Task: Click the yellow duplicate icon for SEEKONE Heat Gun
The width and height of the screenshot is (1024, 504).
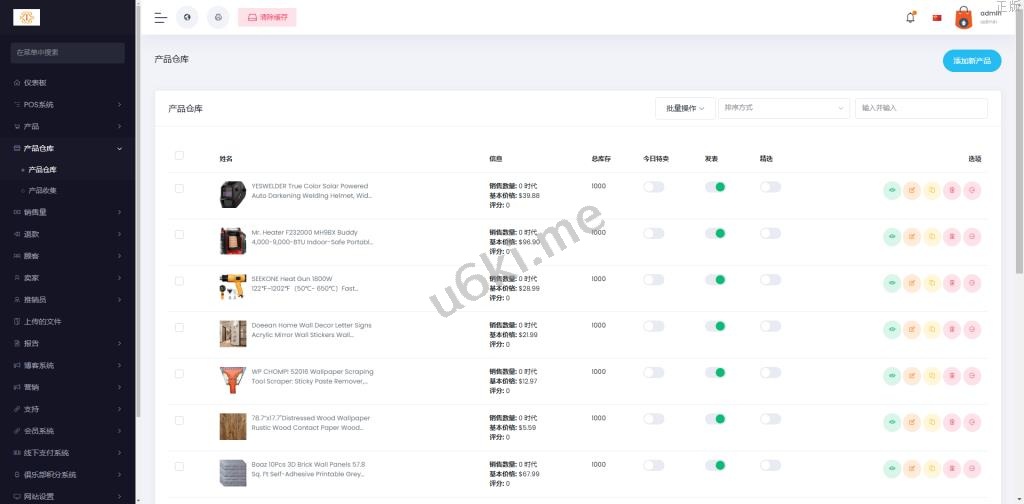Action: 932,281
